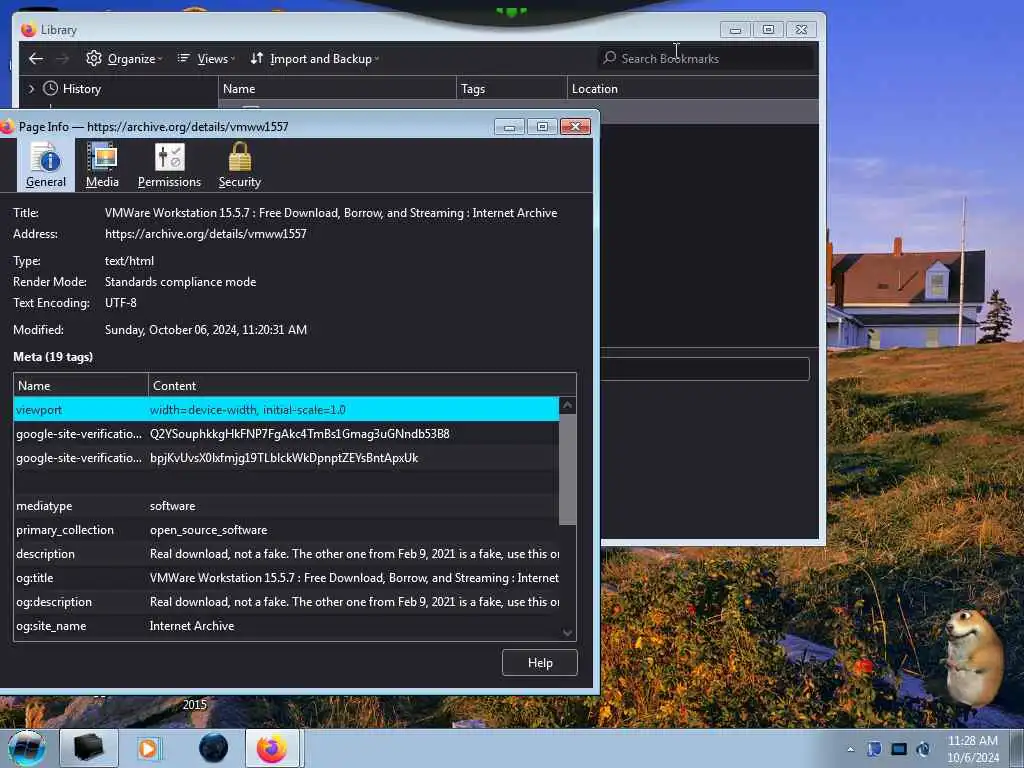Select the mediatype meta row
The height and width of the screenshot is (768, 1024).
tap(286, 505)
